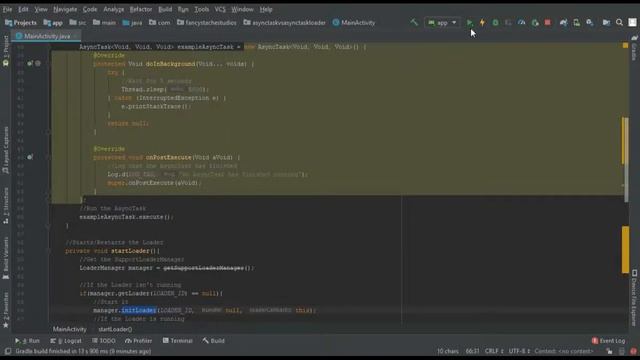The height and width of the screenshot is (360, 640).
Task: Click the Context no context status item
Action: pyautogui.click(x=564, y=351)
